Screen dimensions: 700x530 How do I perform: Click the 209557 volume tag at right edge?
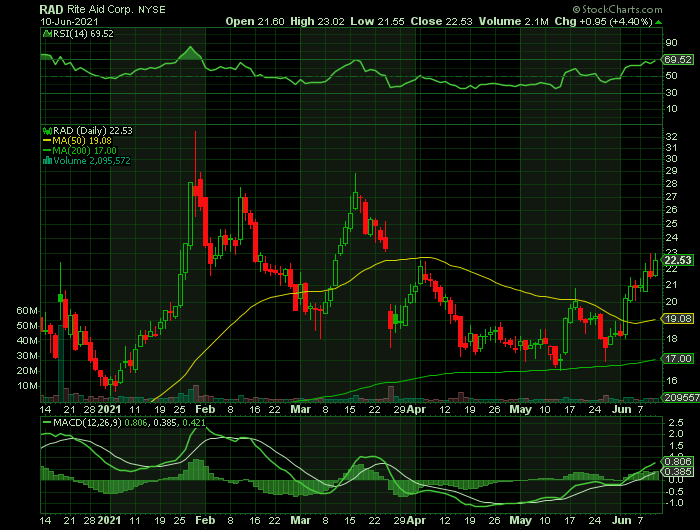(x=680, y=397)
